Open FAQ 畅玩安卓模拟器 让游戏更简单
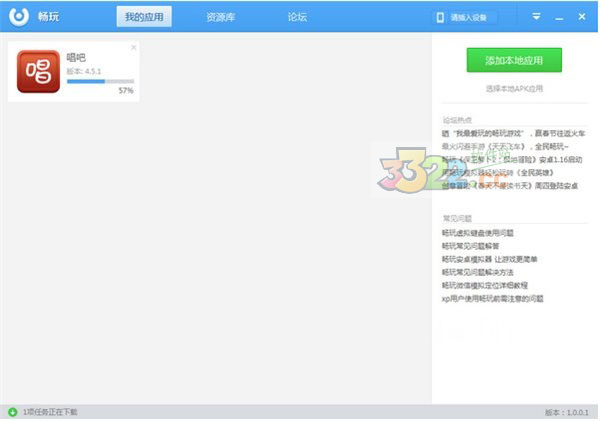Viewport: 600px width, 421px height. pyautogui.click(x=489, y=259)
